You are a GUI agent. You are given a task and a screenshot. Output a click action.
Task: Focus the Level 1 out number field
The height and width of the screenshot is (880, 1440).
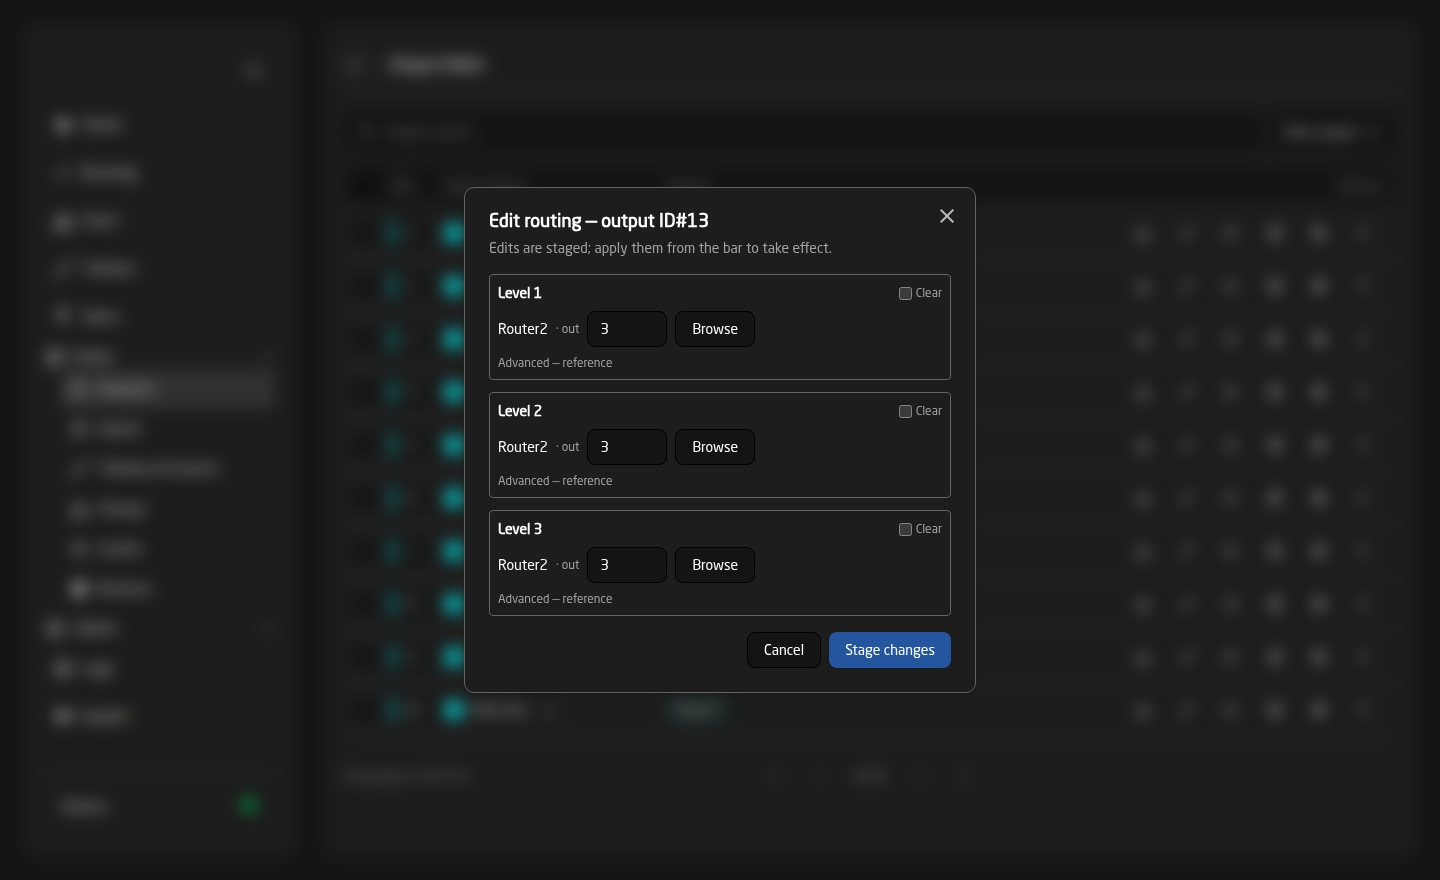coord(627,329)
